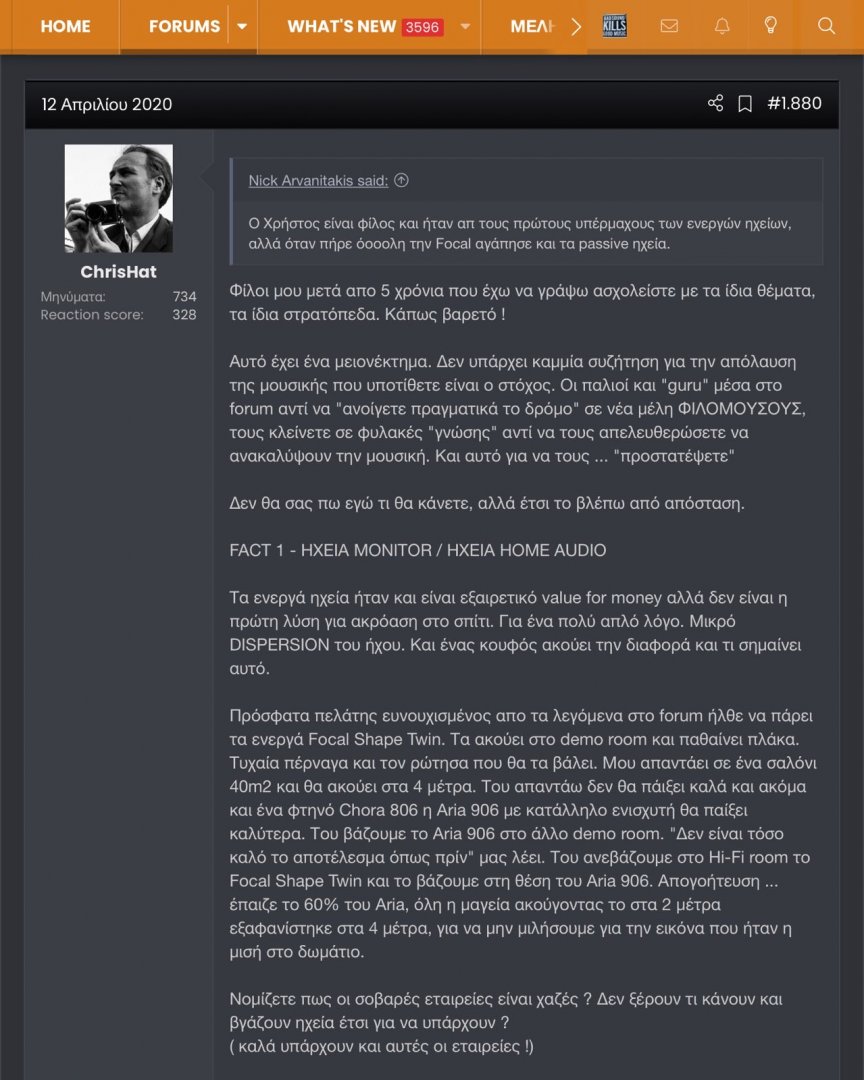Share this post via share icon
This screenshot has width=864, height=1080.
click(x=716, y=103)
